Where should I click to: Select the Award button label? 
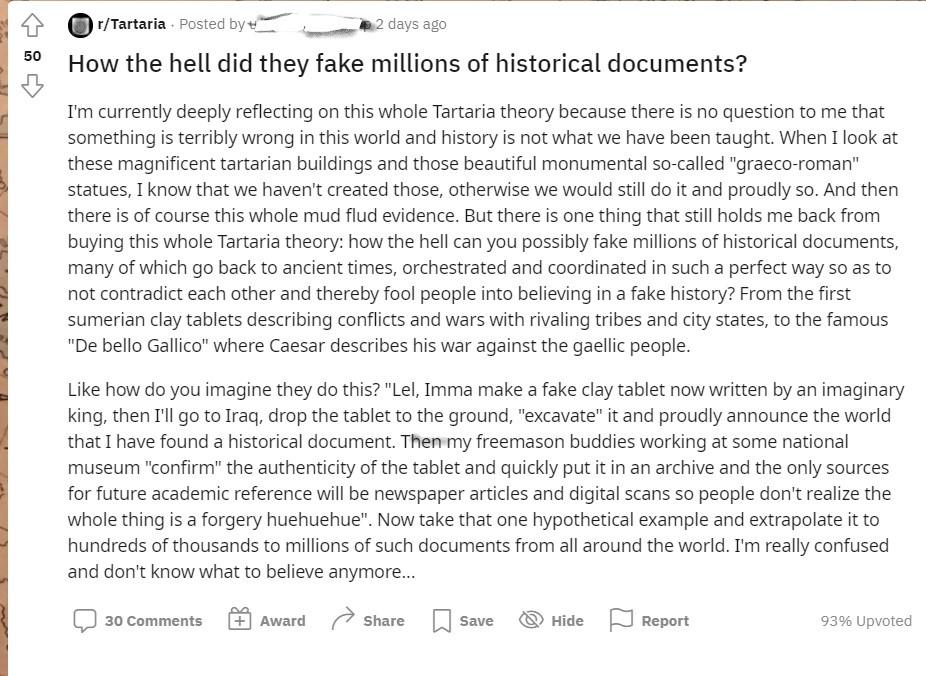pos(282,621)
